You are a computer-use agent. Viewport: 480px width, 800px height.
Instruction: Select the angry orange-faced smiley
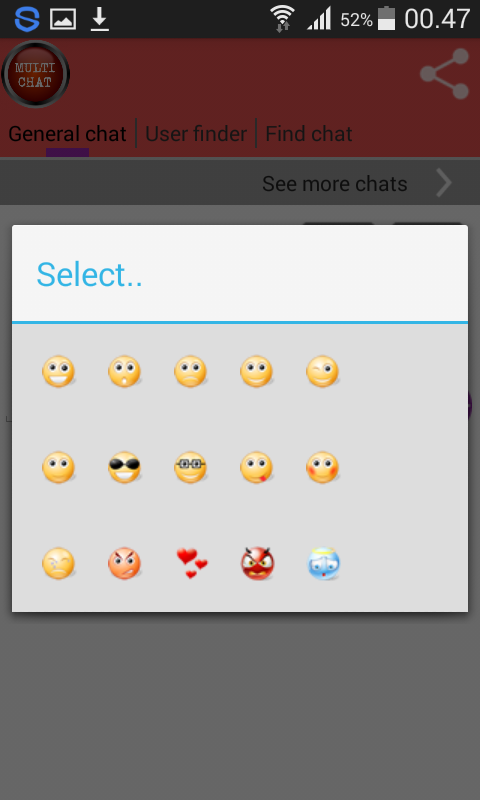[124, 563]
